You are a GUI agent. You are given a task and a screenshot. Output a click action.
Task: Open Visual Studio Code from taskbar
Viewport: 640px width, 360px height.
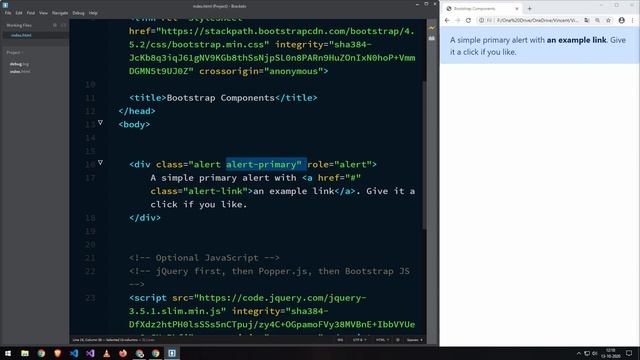(74, 353)
